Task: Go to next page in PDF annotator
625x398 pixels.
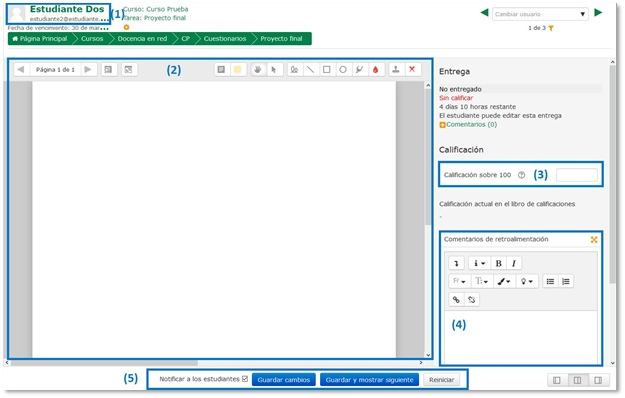Action: click(88, 70)
